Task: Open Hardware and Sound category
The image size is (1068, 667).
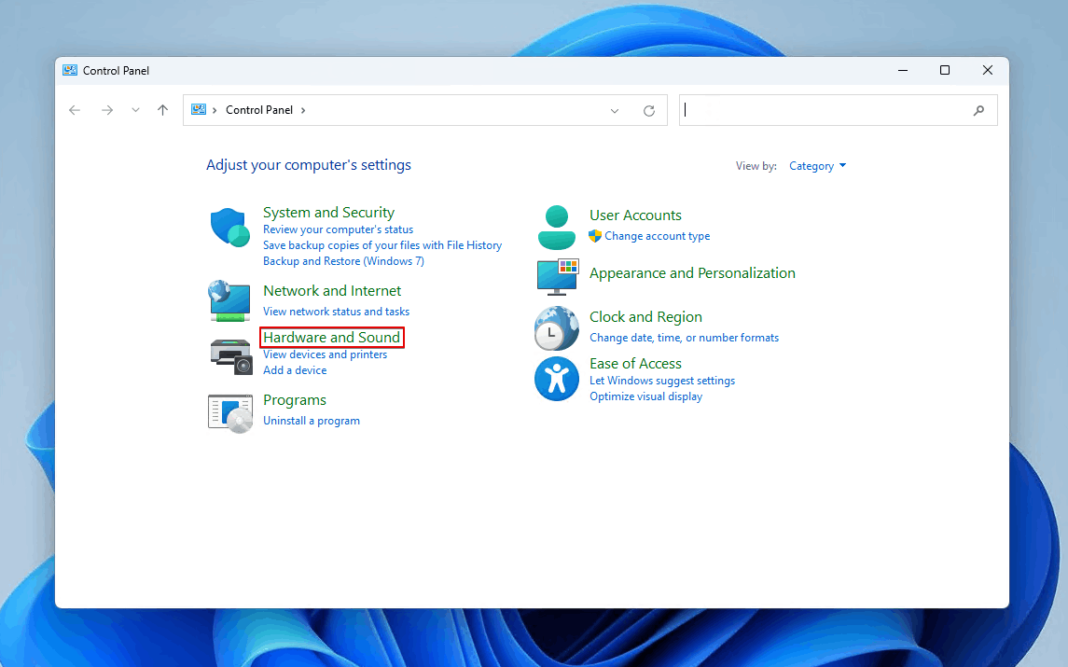Action: (332, 337)
